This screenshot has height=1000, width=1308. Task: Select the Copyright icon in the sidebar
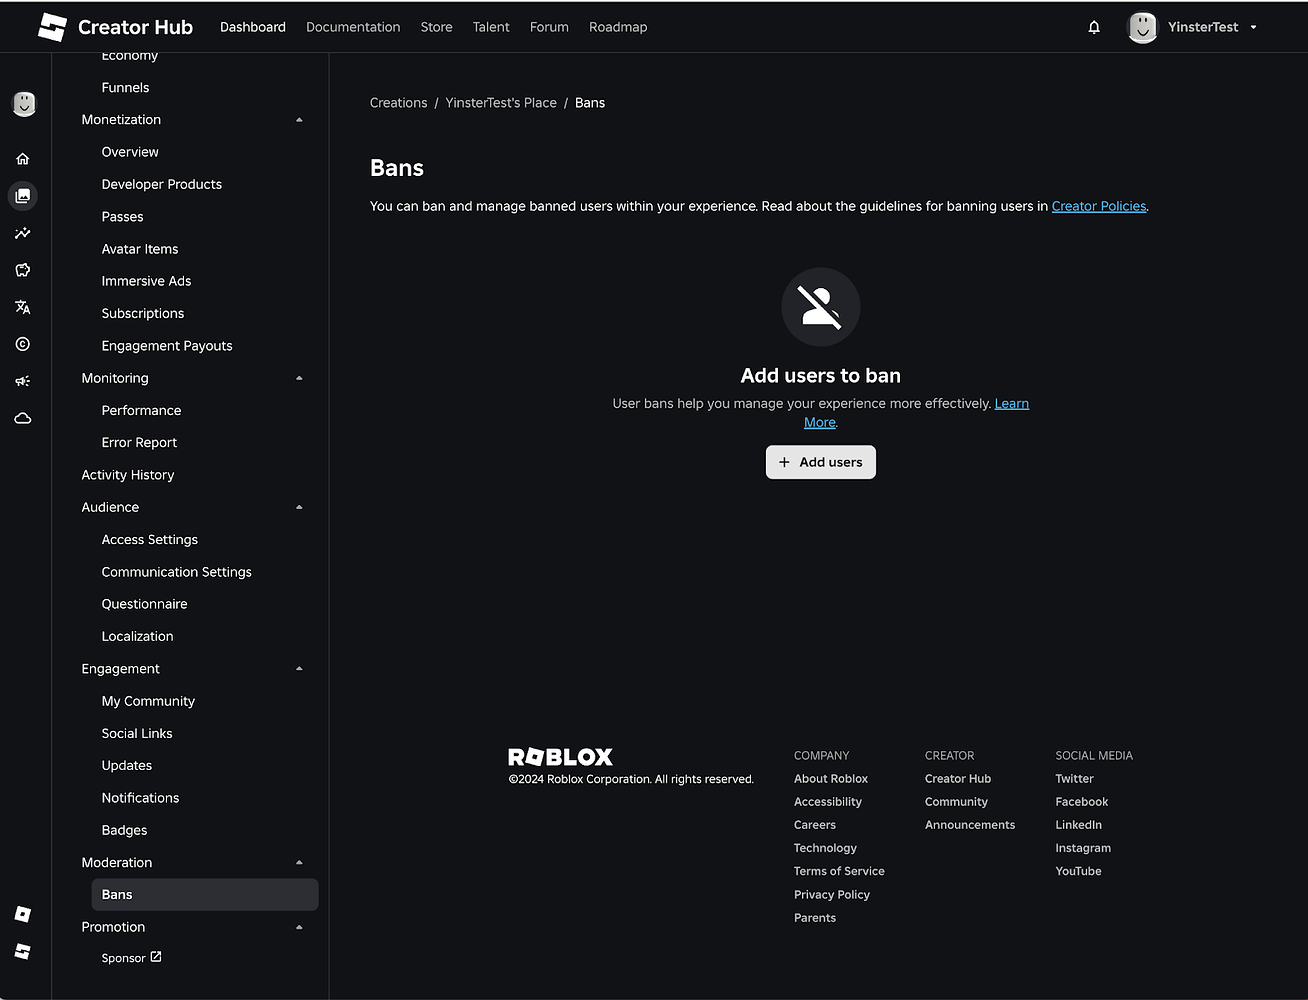(x=23, y=344)
